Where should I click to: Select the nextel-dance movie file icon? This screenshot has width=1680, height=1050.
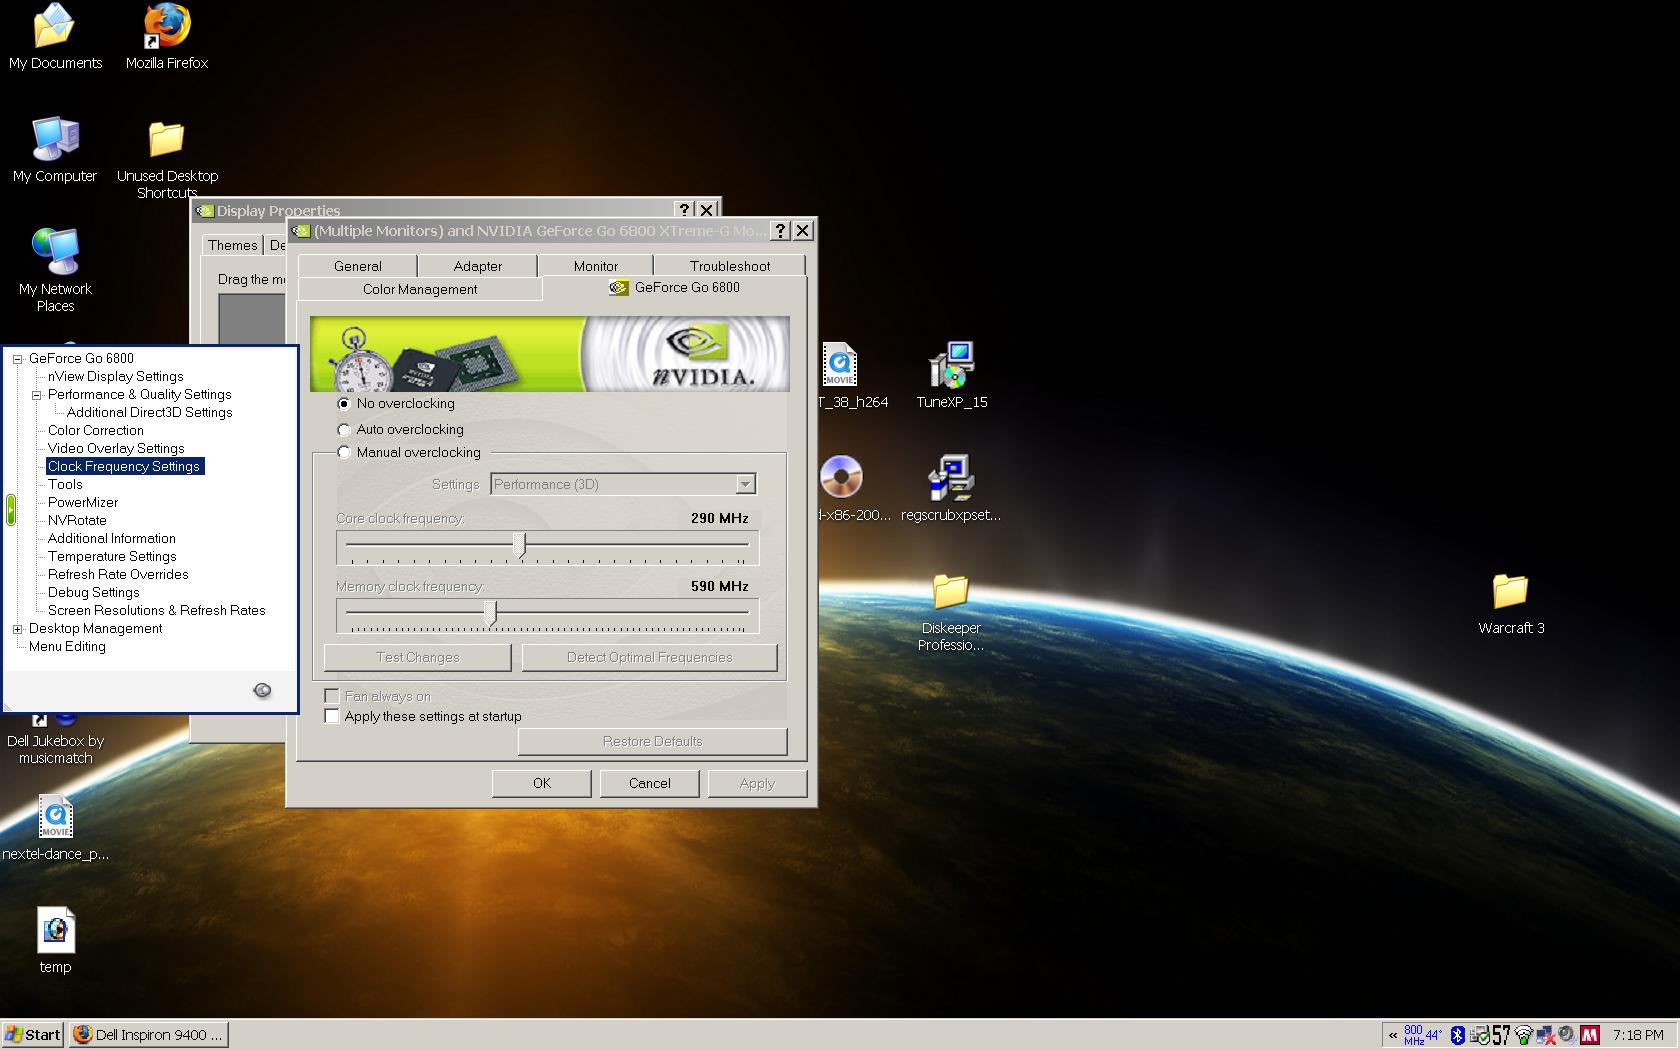pyautogui.click(x=55, y=828)
